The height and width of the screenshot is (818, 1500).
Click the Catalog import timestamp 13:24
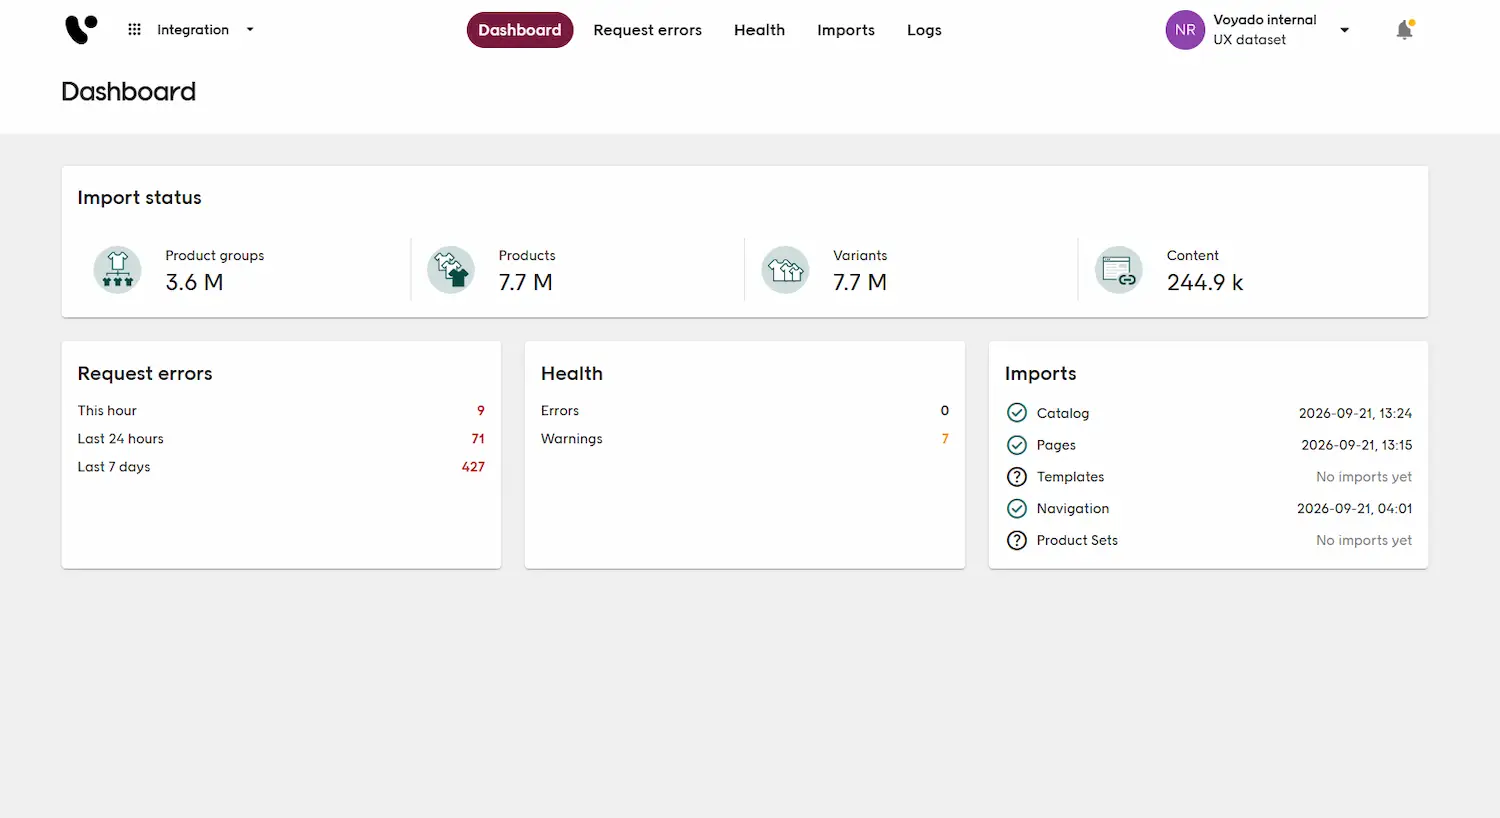coord(1356,413)
